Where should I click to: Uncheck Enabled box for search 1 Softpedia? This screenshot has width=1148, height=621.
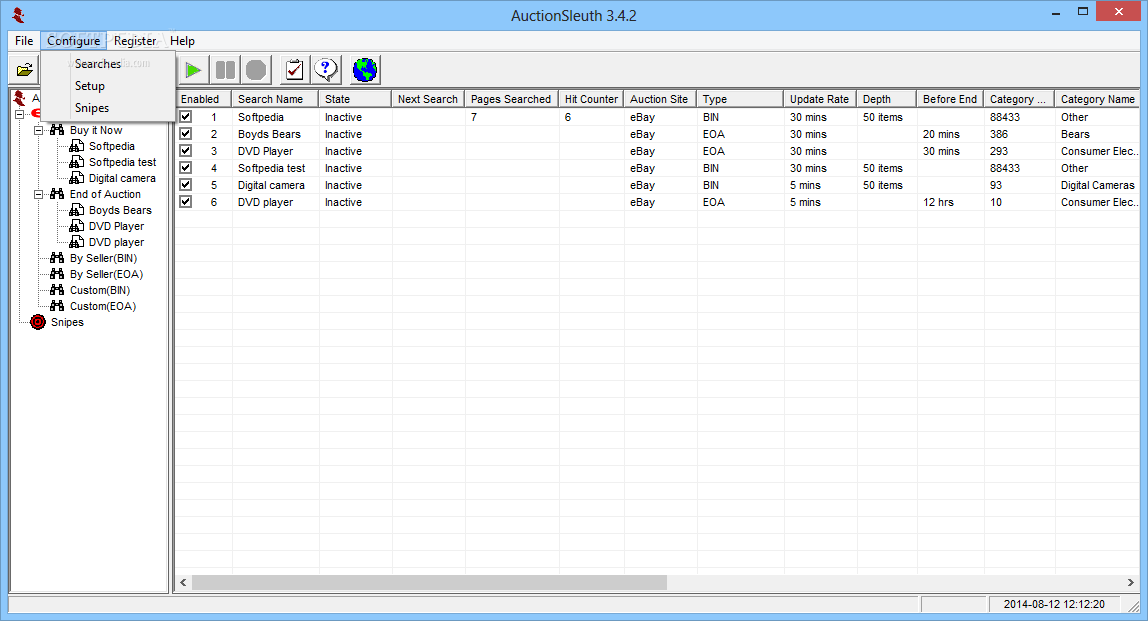(x=186, y=116)
